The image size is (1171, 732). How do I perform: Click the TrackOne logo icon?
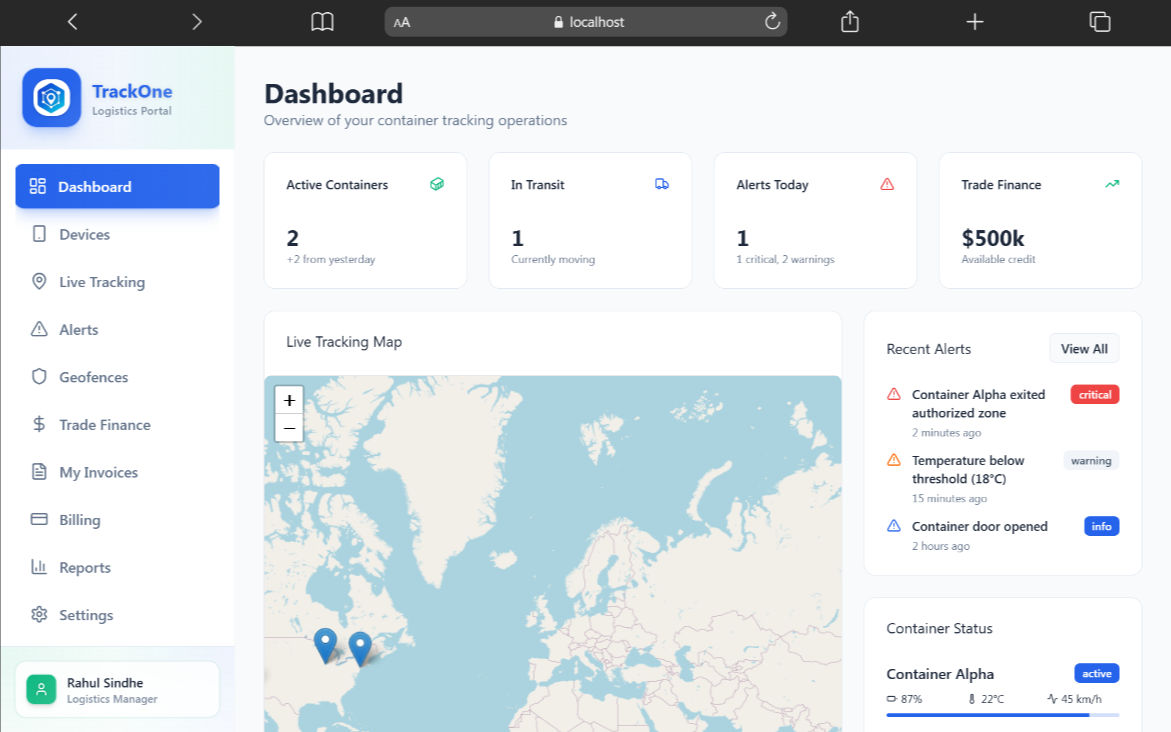click(52, 98)
